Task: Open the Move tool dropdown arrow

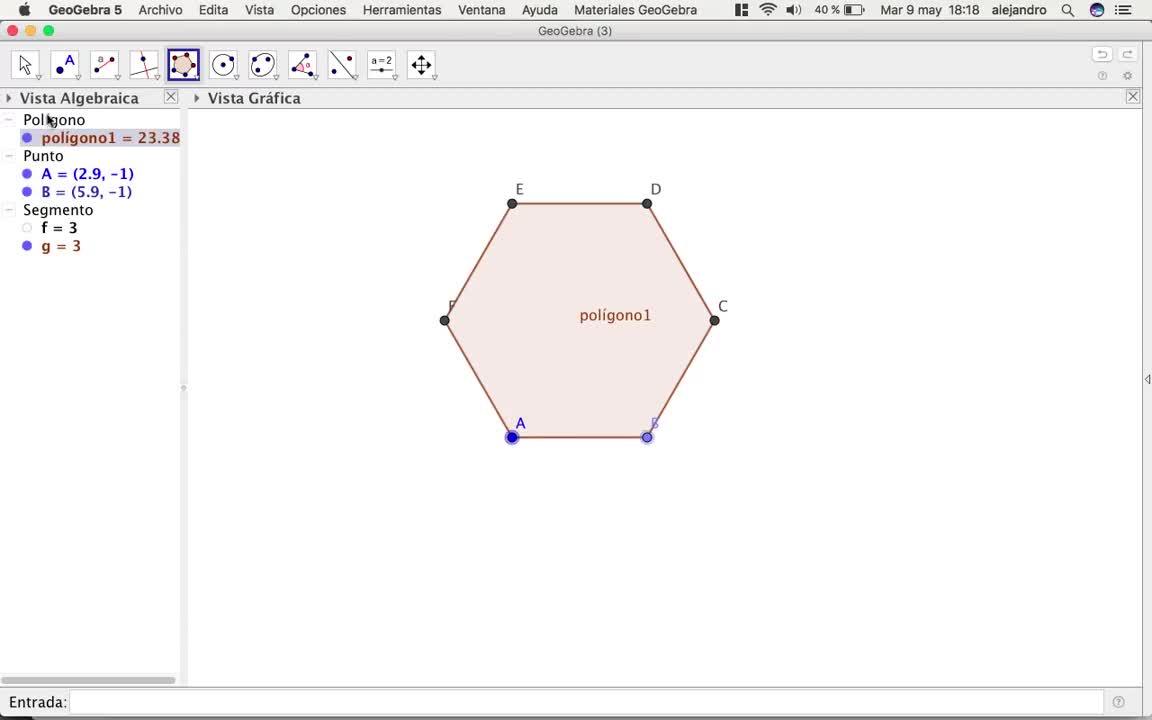Action: (x=39, y=77)
